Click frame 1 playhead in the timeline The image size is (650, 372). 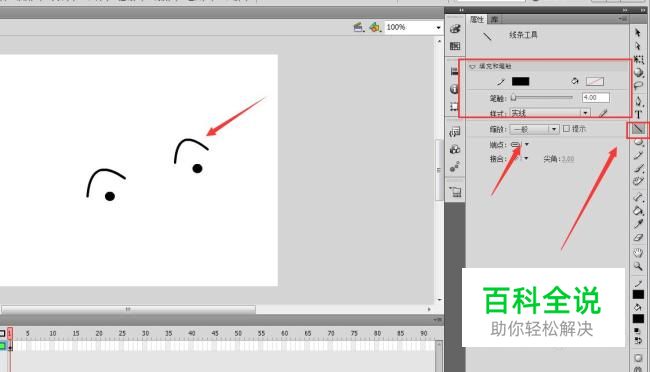tap(10, 333)
